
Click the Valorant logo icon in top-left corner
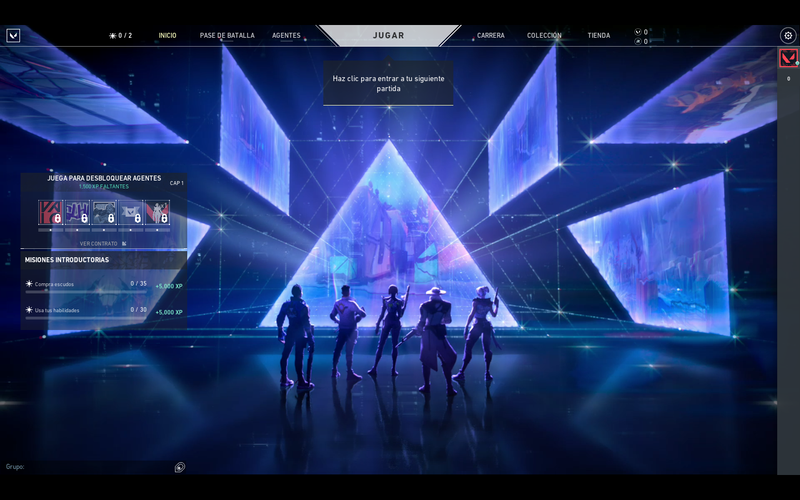(x=13, y=35)
